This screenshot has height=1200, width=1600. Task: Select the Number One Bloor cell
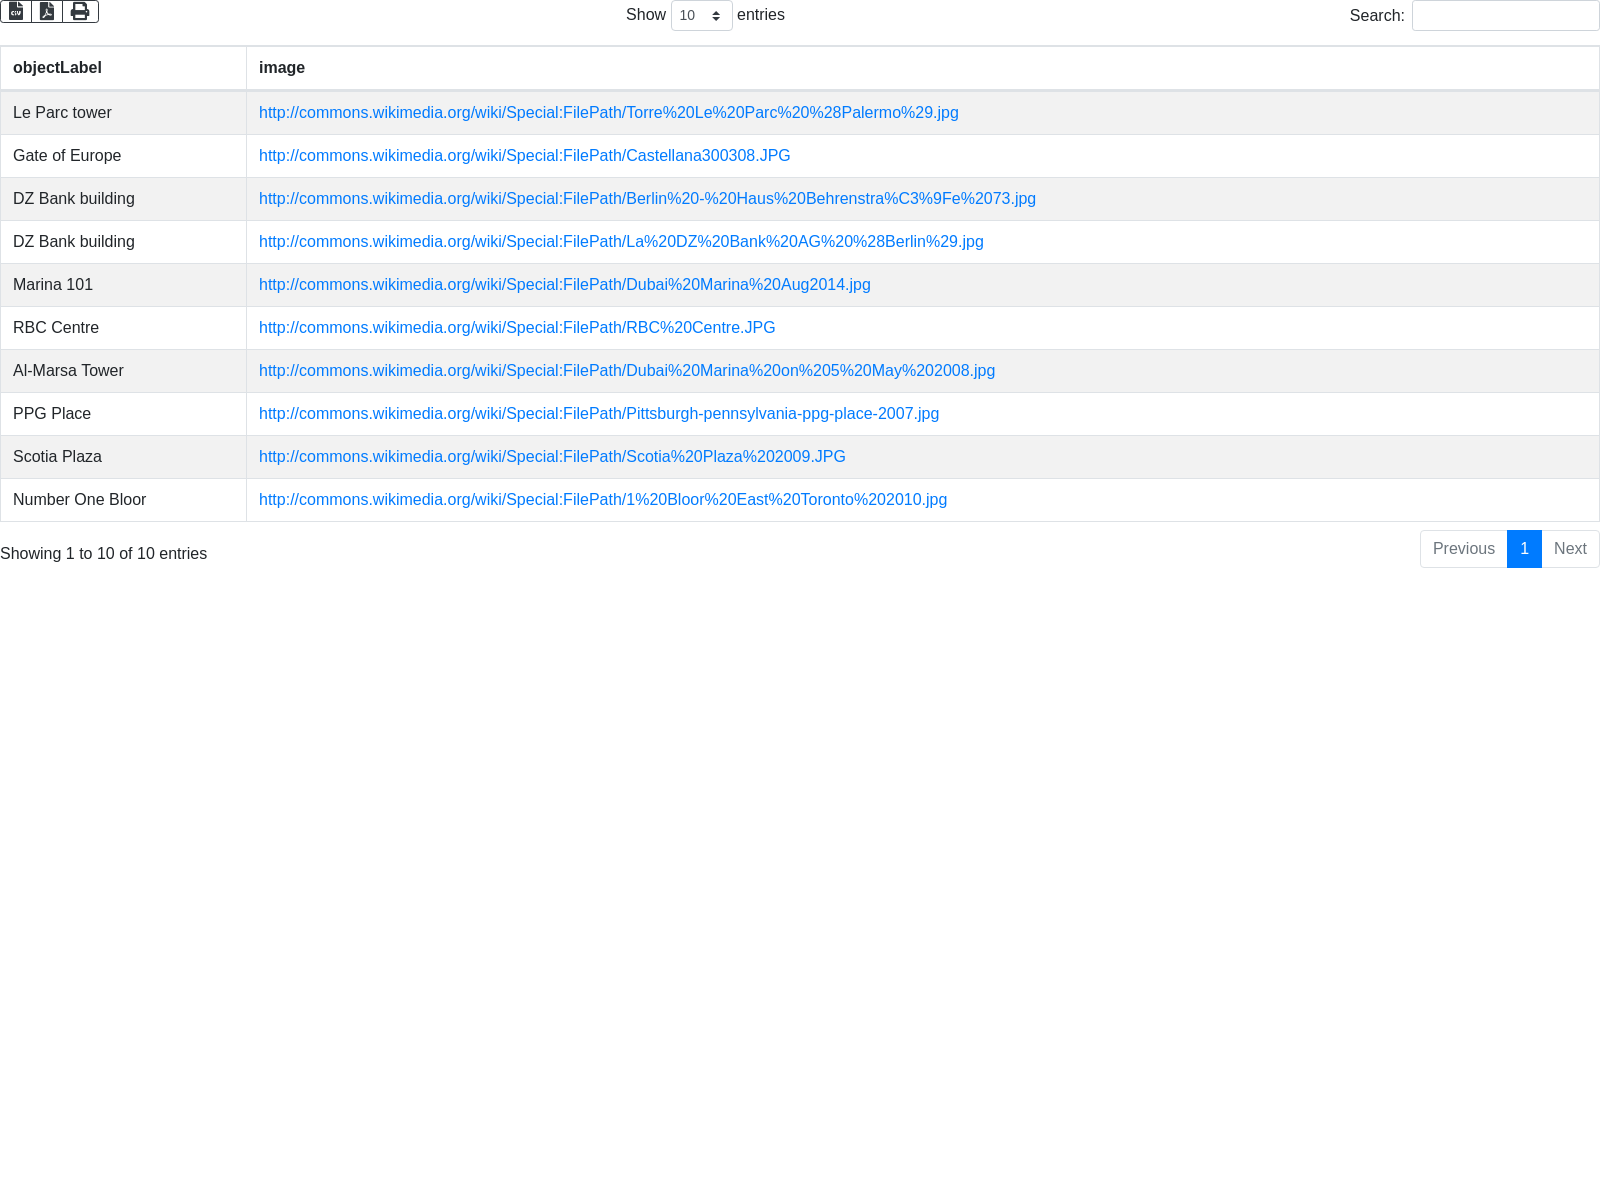[x=123, y=500]
